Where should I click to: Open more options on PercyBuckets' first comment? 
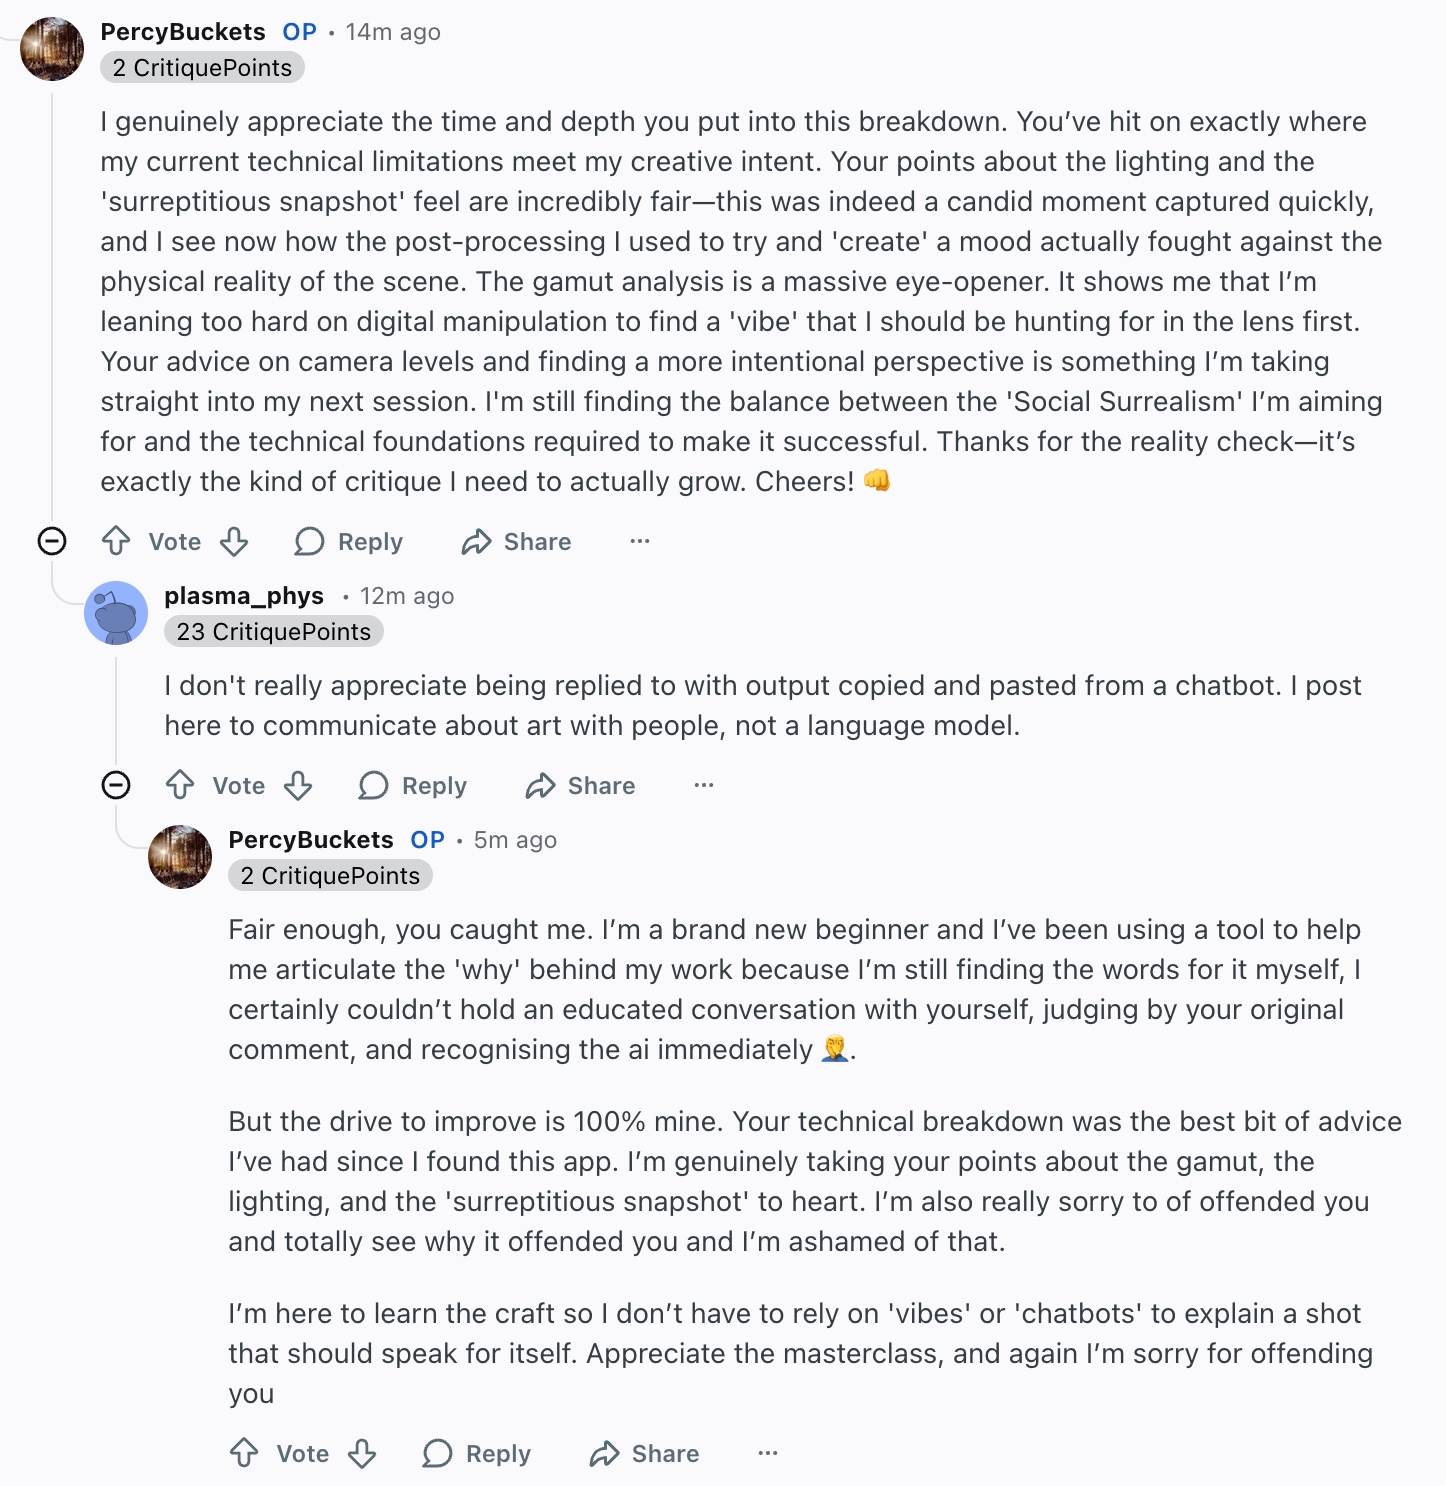tap(640, 541)
